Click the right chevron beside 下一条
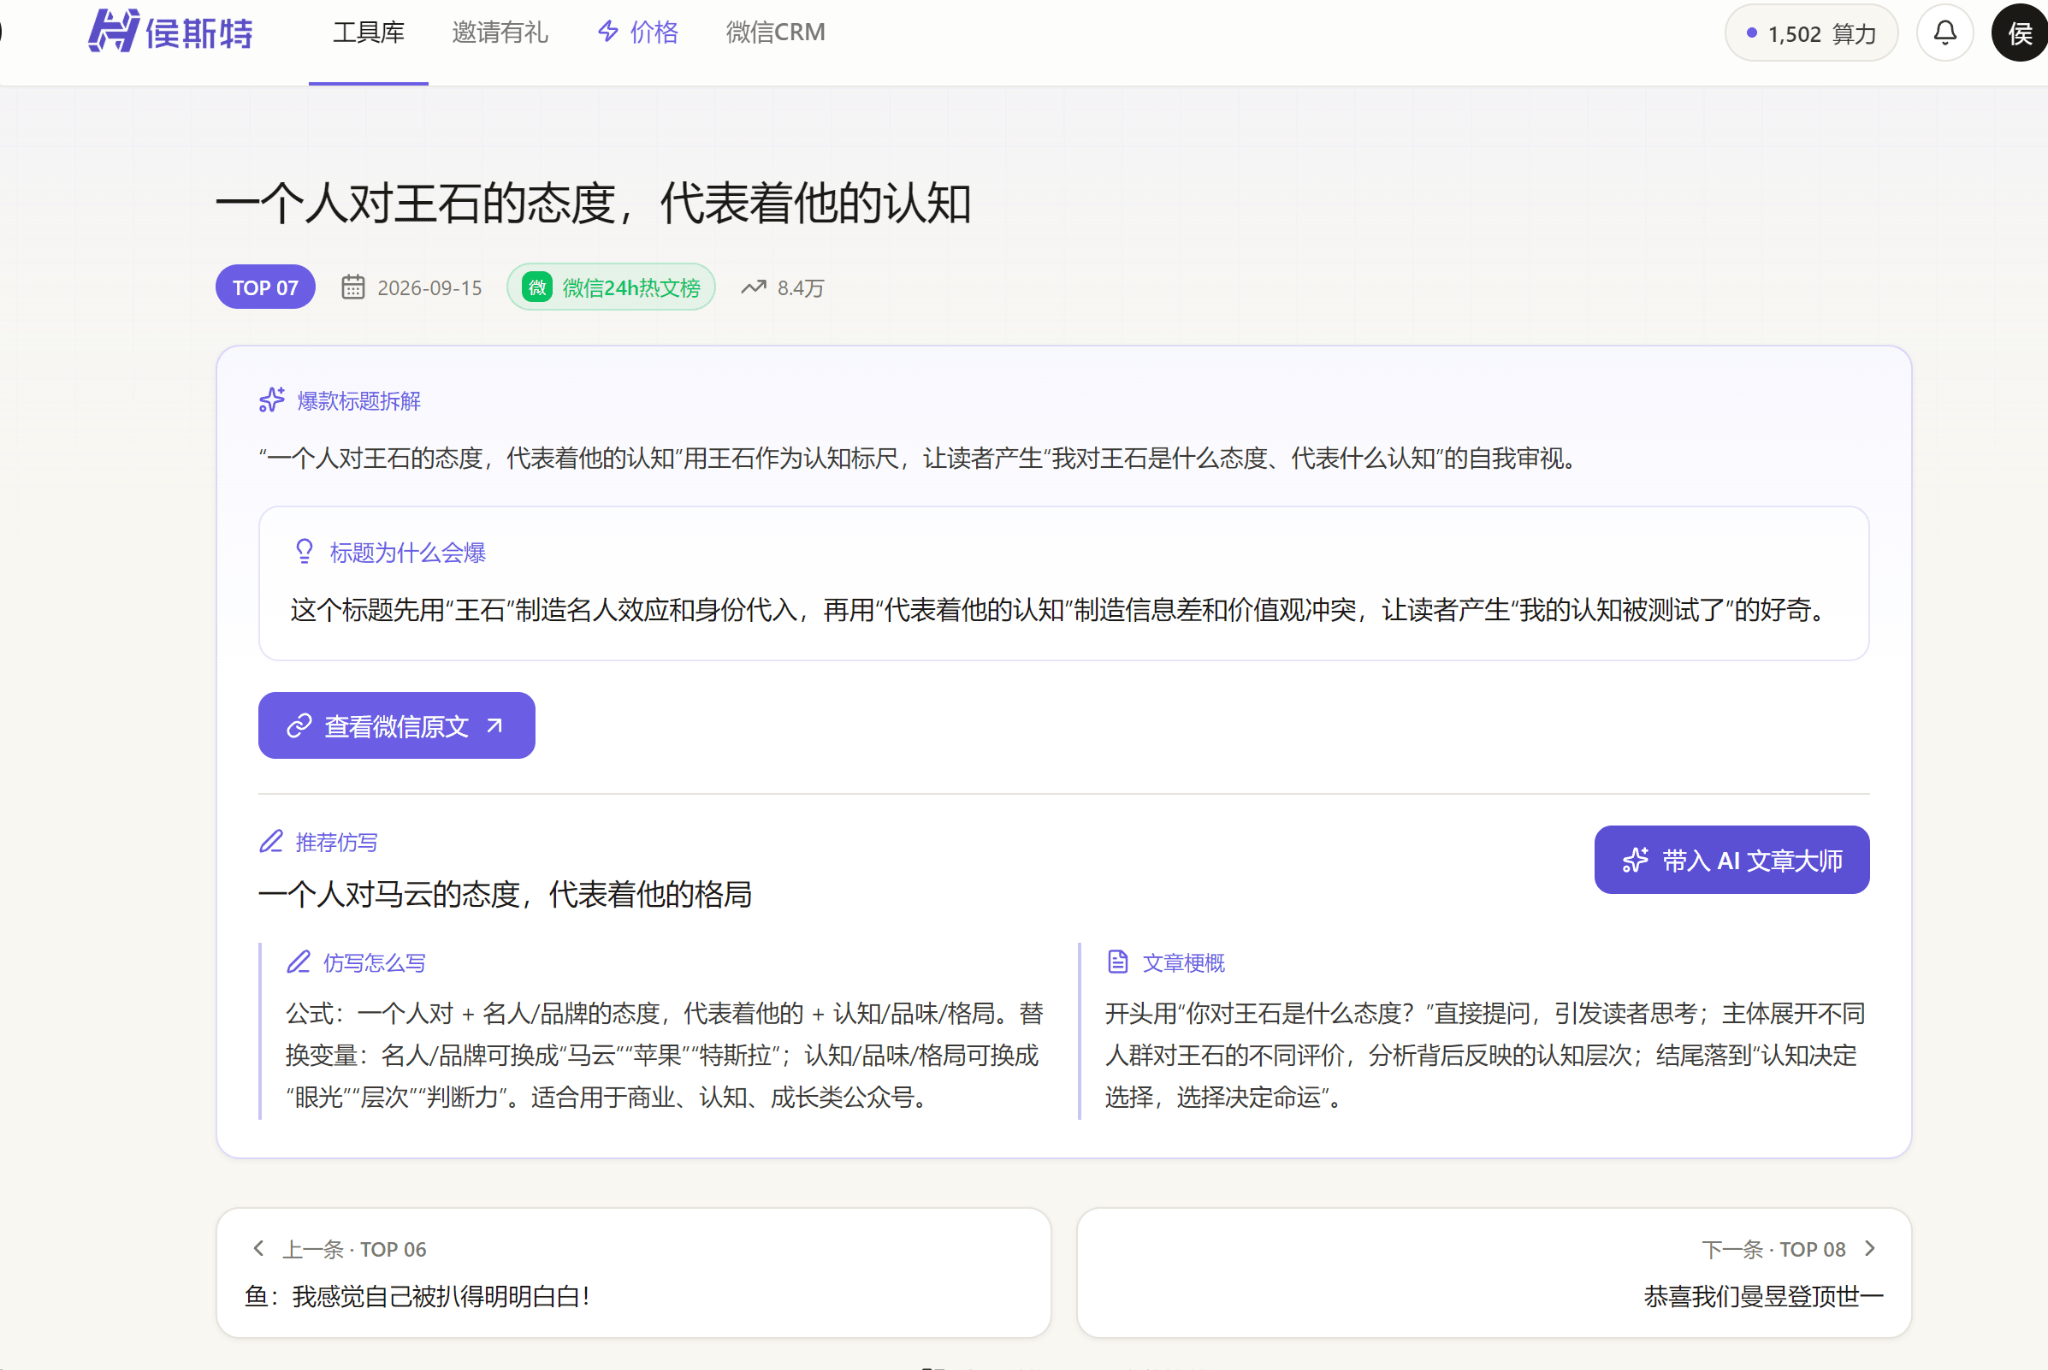The width and height of the screenshot is (2048, 1370). click(x=1870, y=1248)
